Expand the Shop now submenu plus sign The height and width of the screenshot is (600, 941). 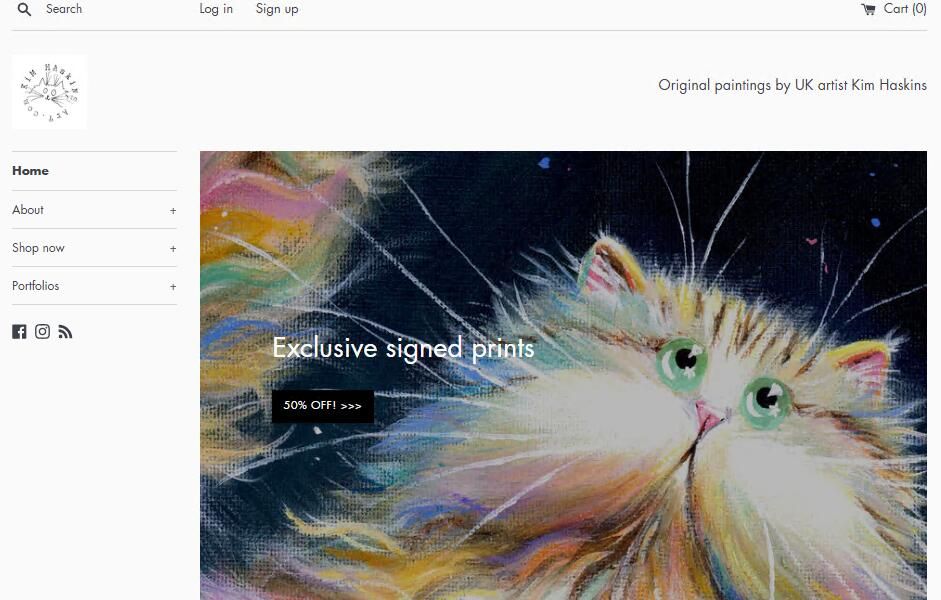coord(173,248)
